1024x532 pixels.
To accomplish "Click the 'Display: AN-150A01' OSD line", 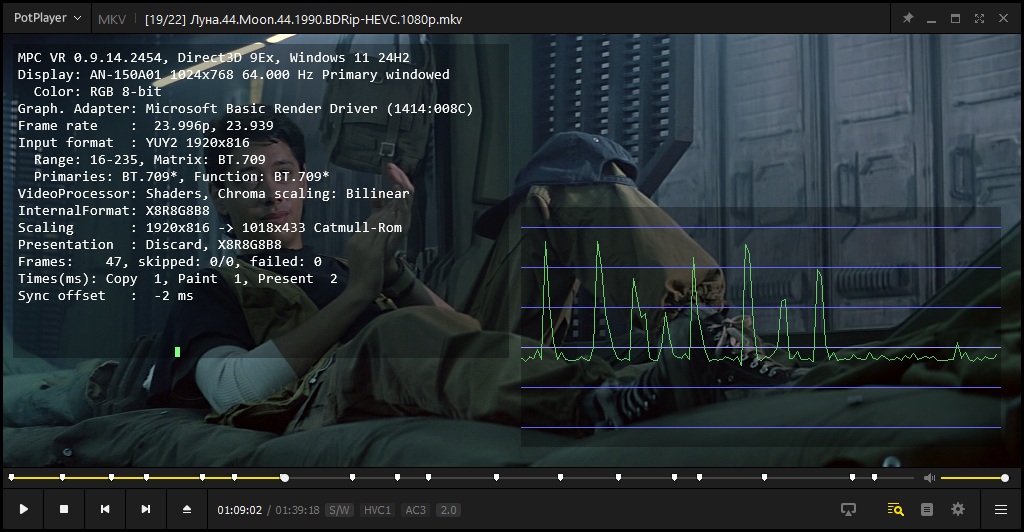I will click(x=233, y=74).
